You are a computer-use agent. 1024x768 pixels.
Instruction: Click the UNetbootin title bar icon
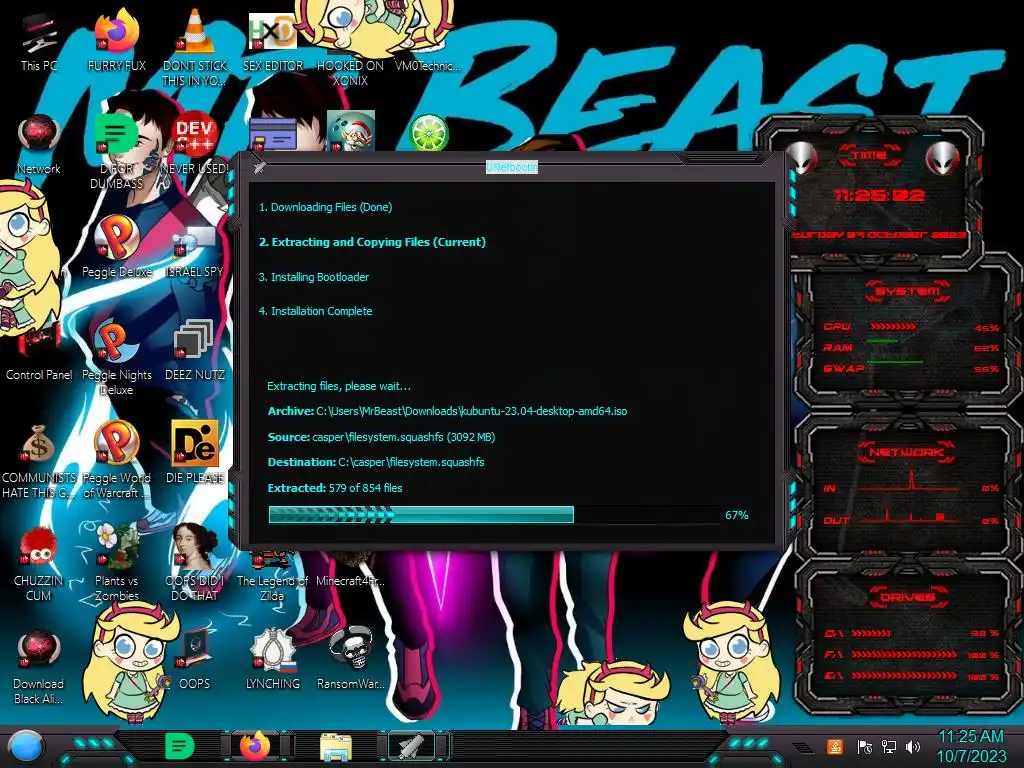click(x=260, y=167)
